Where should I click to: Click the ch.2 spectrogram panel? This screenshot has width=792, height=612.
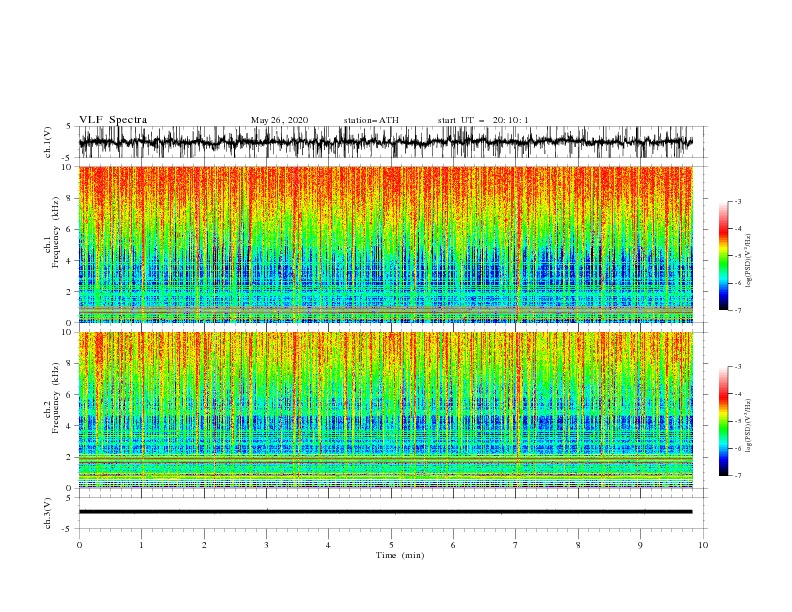coord(385,410)
